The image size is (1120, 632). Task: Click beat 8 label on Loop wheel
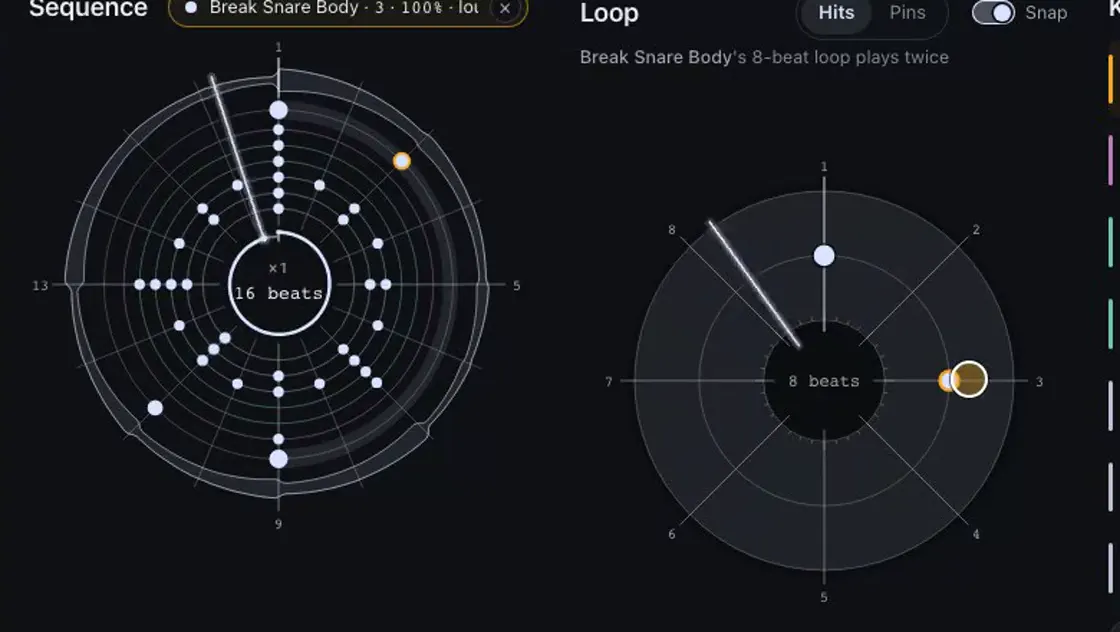pyautogui.click(x=671, y=230)
